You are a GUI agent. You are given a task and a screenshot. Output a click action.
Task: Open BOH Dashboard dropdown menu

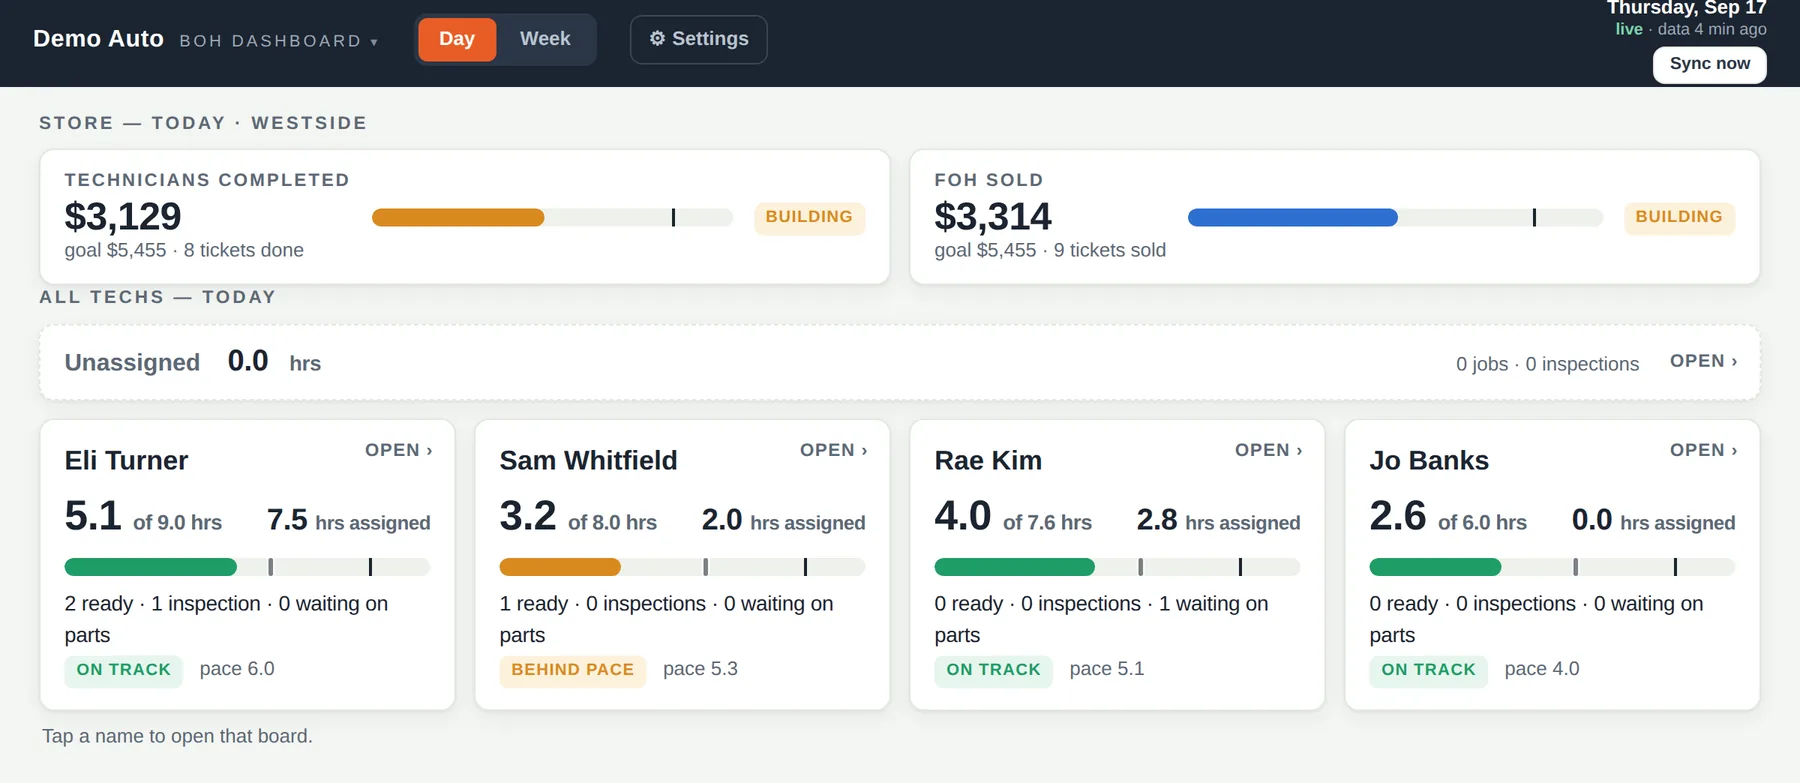coord(279,41)
